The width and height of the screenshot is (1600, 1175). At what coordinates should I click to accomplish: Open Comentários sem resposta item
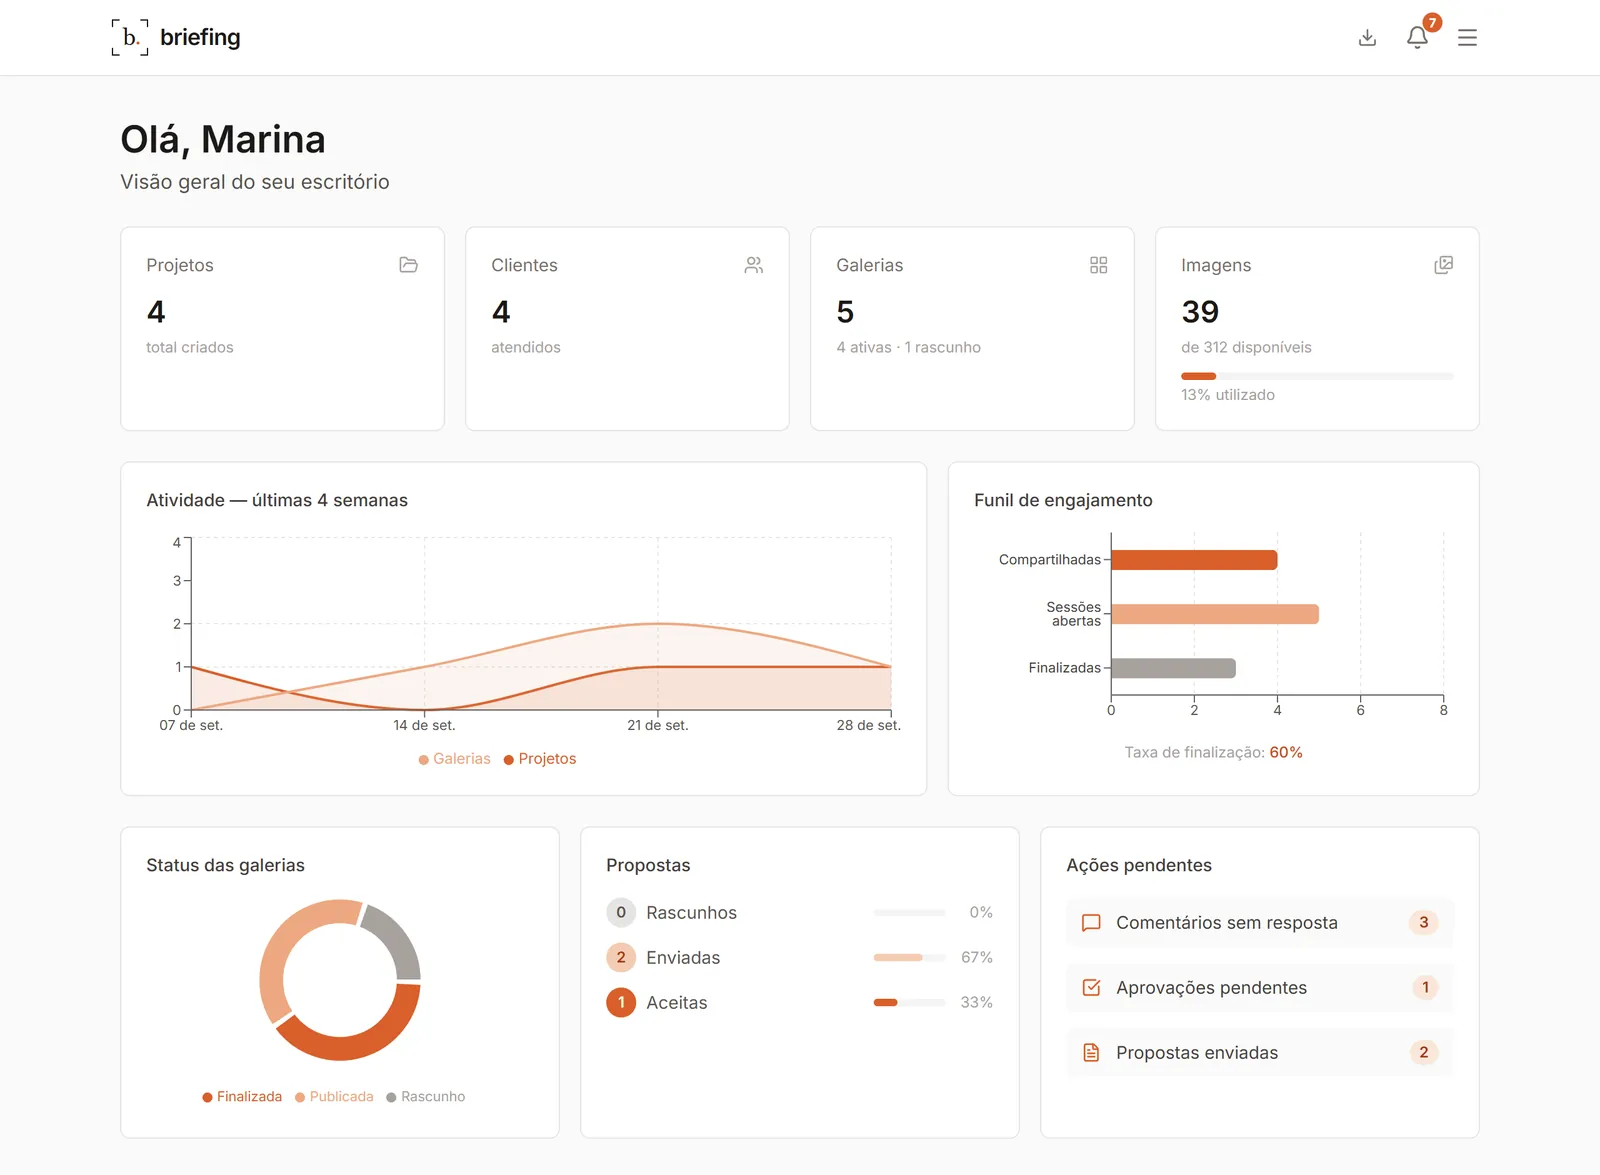pyautogui.click(x=1260, y=923)
